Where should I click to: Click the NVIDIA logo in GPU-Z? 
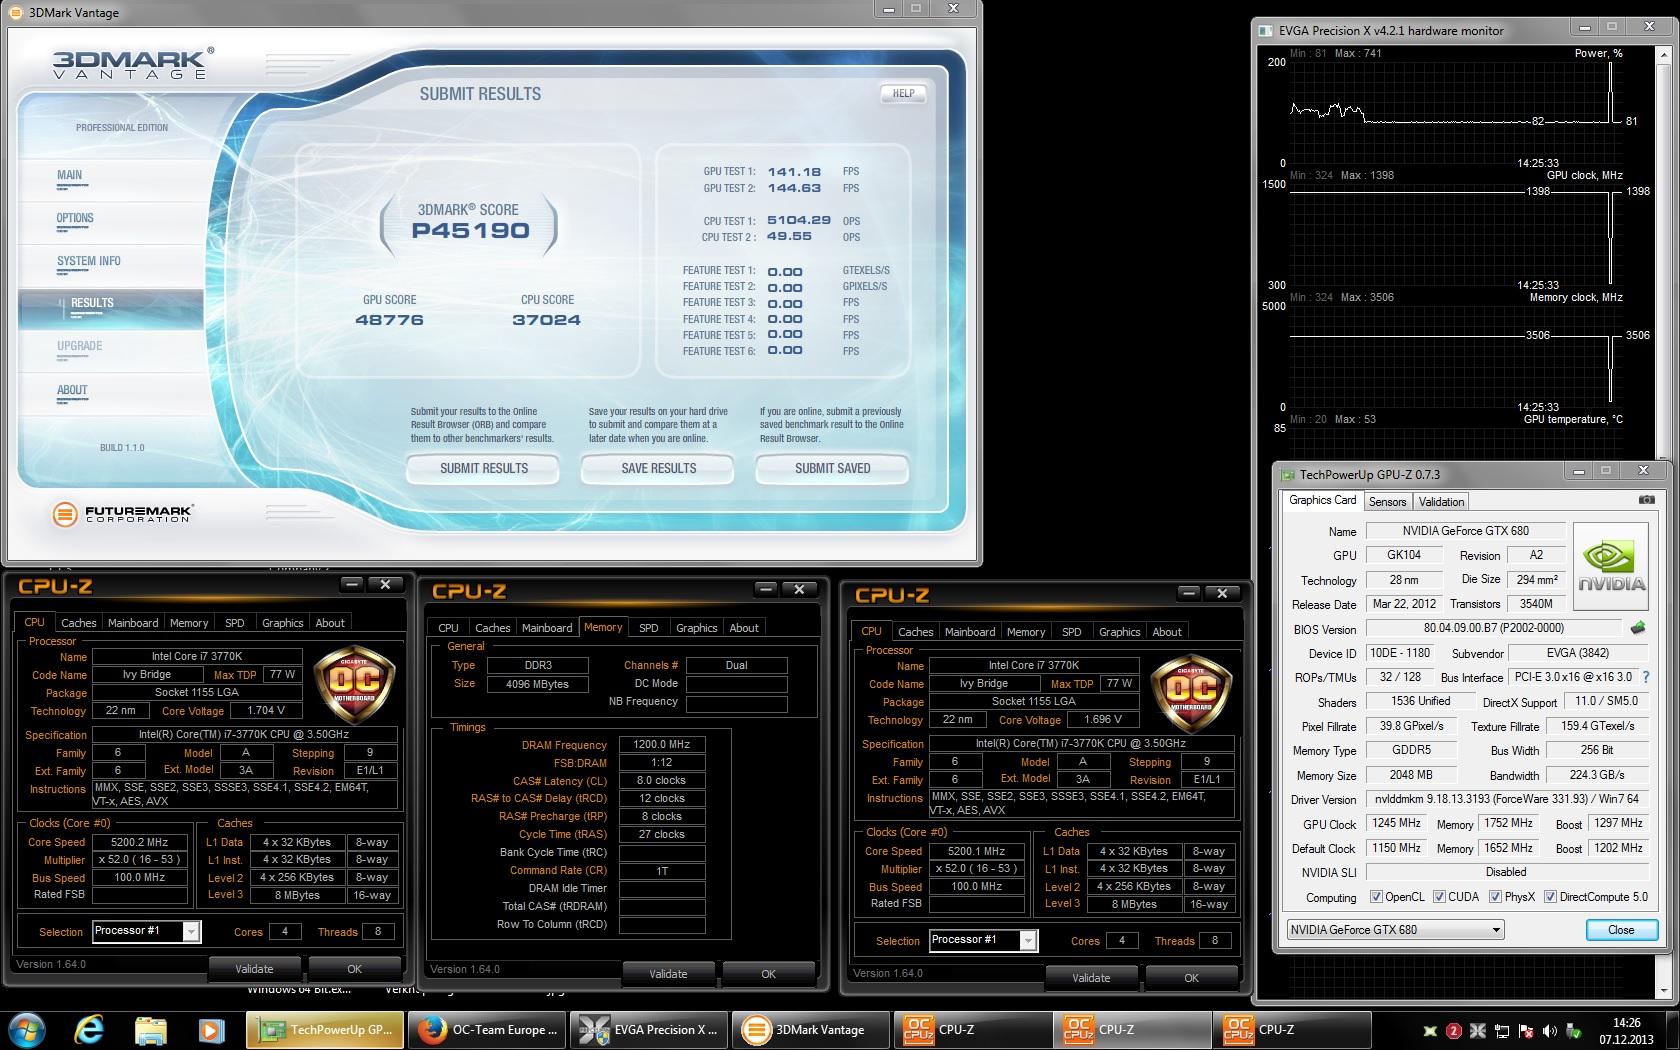(x=1611, y=568)
